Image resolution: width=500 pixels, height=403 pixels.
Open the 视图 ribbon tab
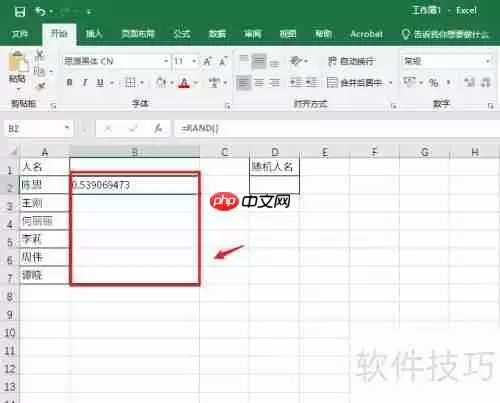click(x=288, y=34)
